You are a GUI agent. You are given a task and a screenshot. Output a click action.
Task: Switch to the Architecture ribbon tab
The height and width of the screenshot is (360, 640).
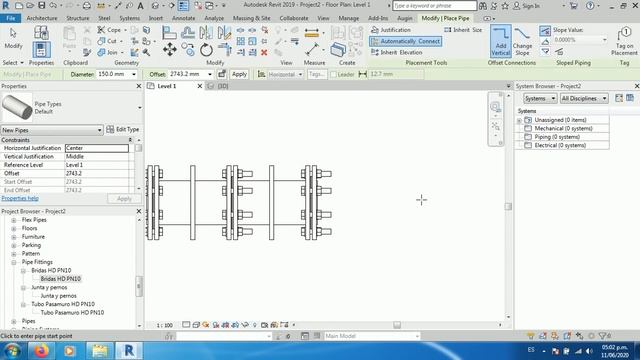coord(42,18)
